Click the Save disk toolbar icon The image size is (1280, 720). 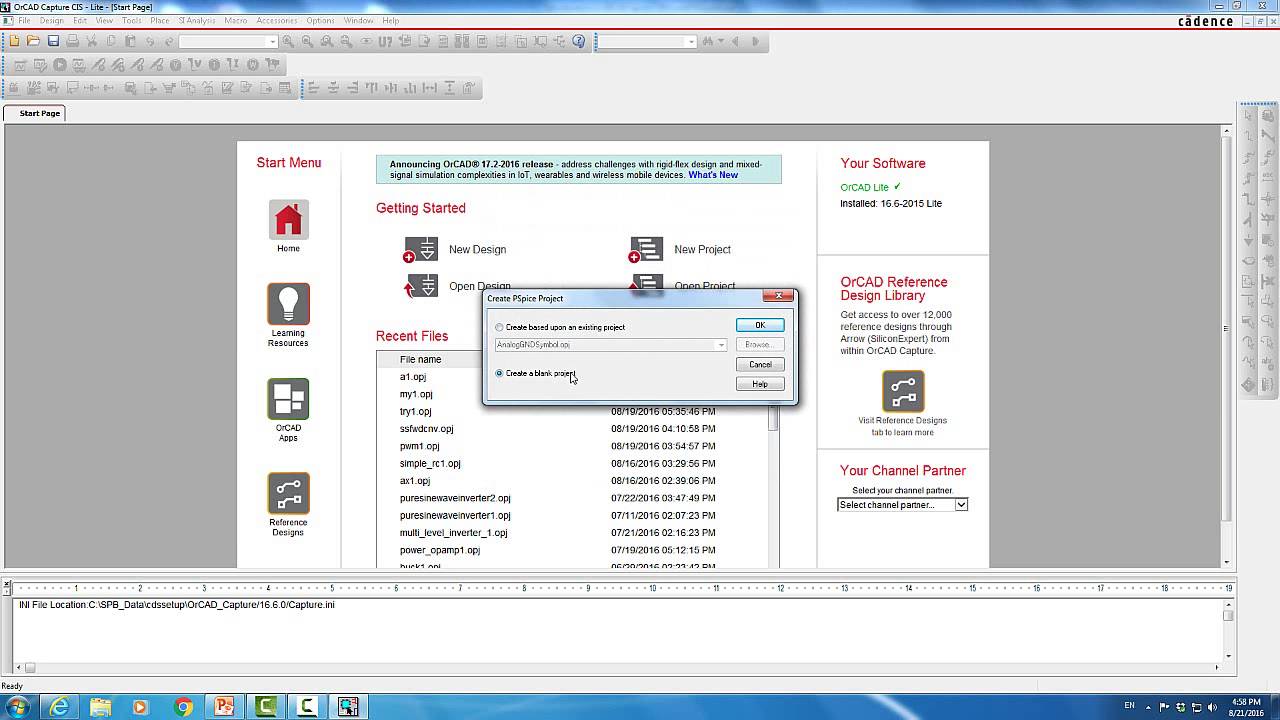(53, 41)
